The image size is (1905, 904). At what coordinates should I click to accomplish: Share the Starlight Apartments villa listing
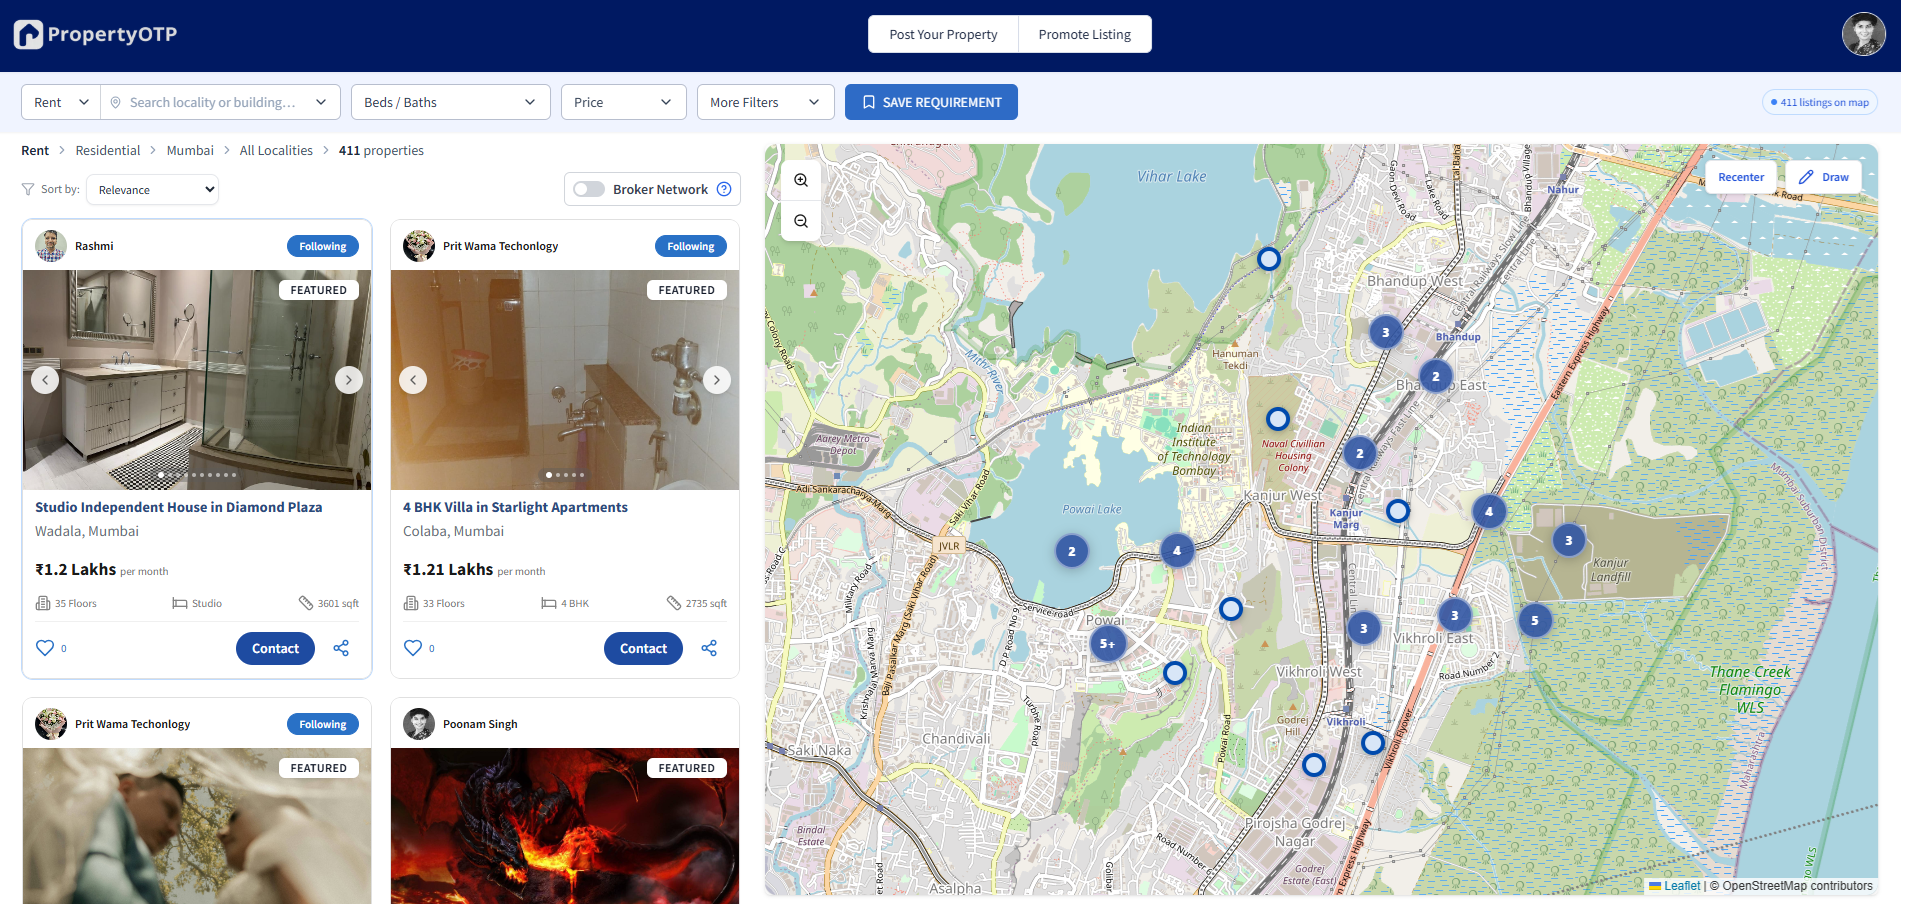709,648
